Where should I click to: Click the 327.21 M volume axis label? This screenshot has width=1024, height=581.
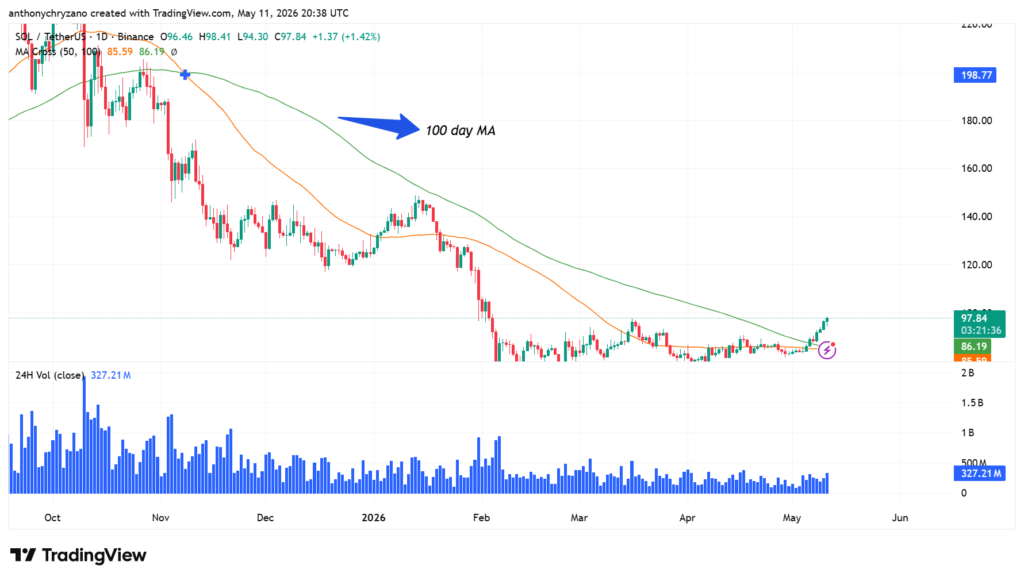pyautogui.click(x=980, y=473)
